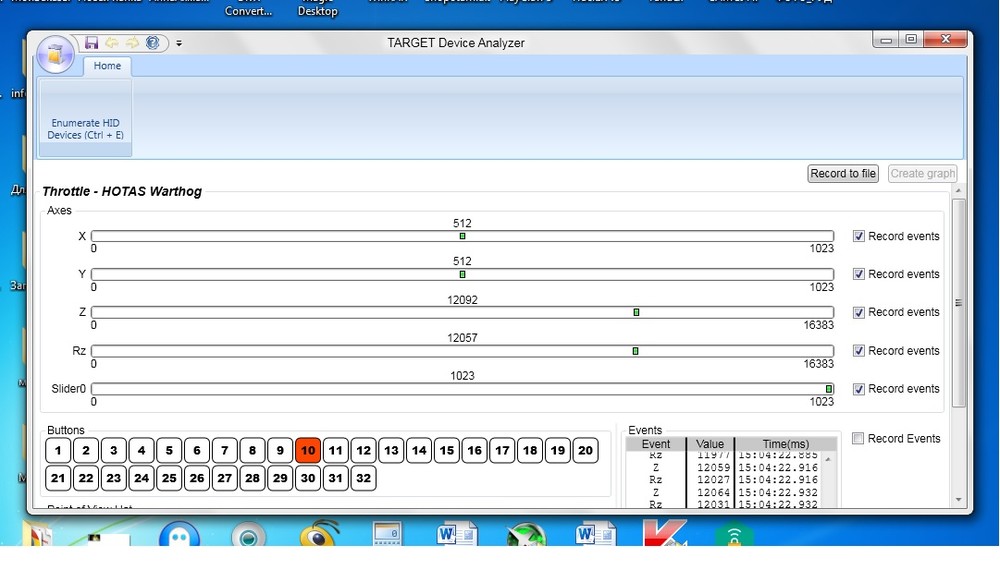Click button 15 indicator
This screenshot has height=570, width=1000.
446,450
